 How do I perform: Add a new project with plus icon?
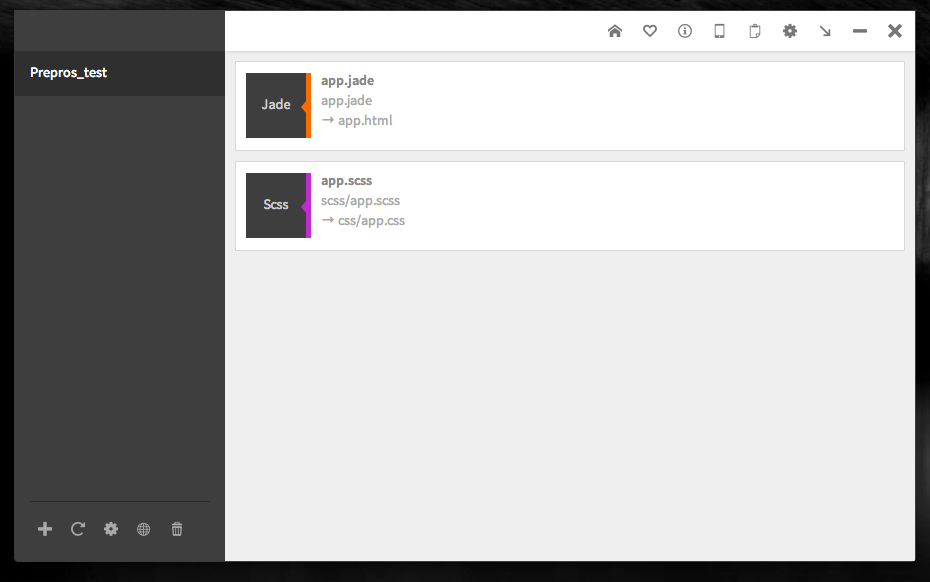tap(45, 529)
